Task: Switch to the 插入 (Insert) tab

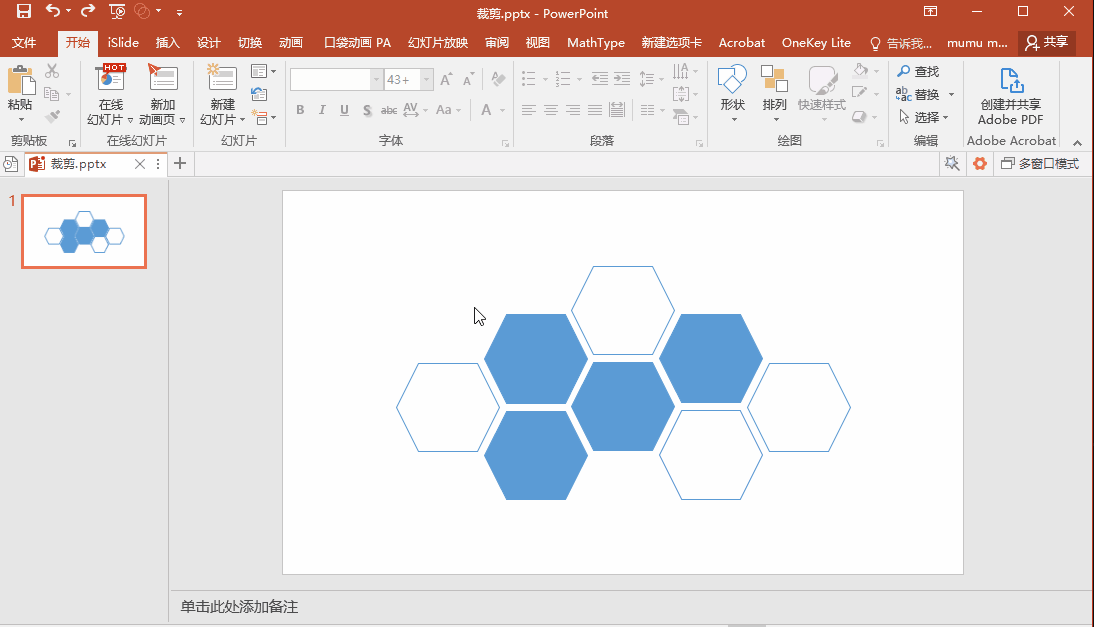Action: point(167,43)
